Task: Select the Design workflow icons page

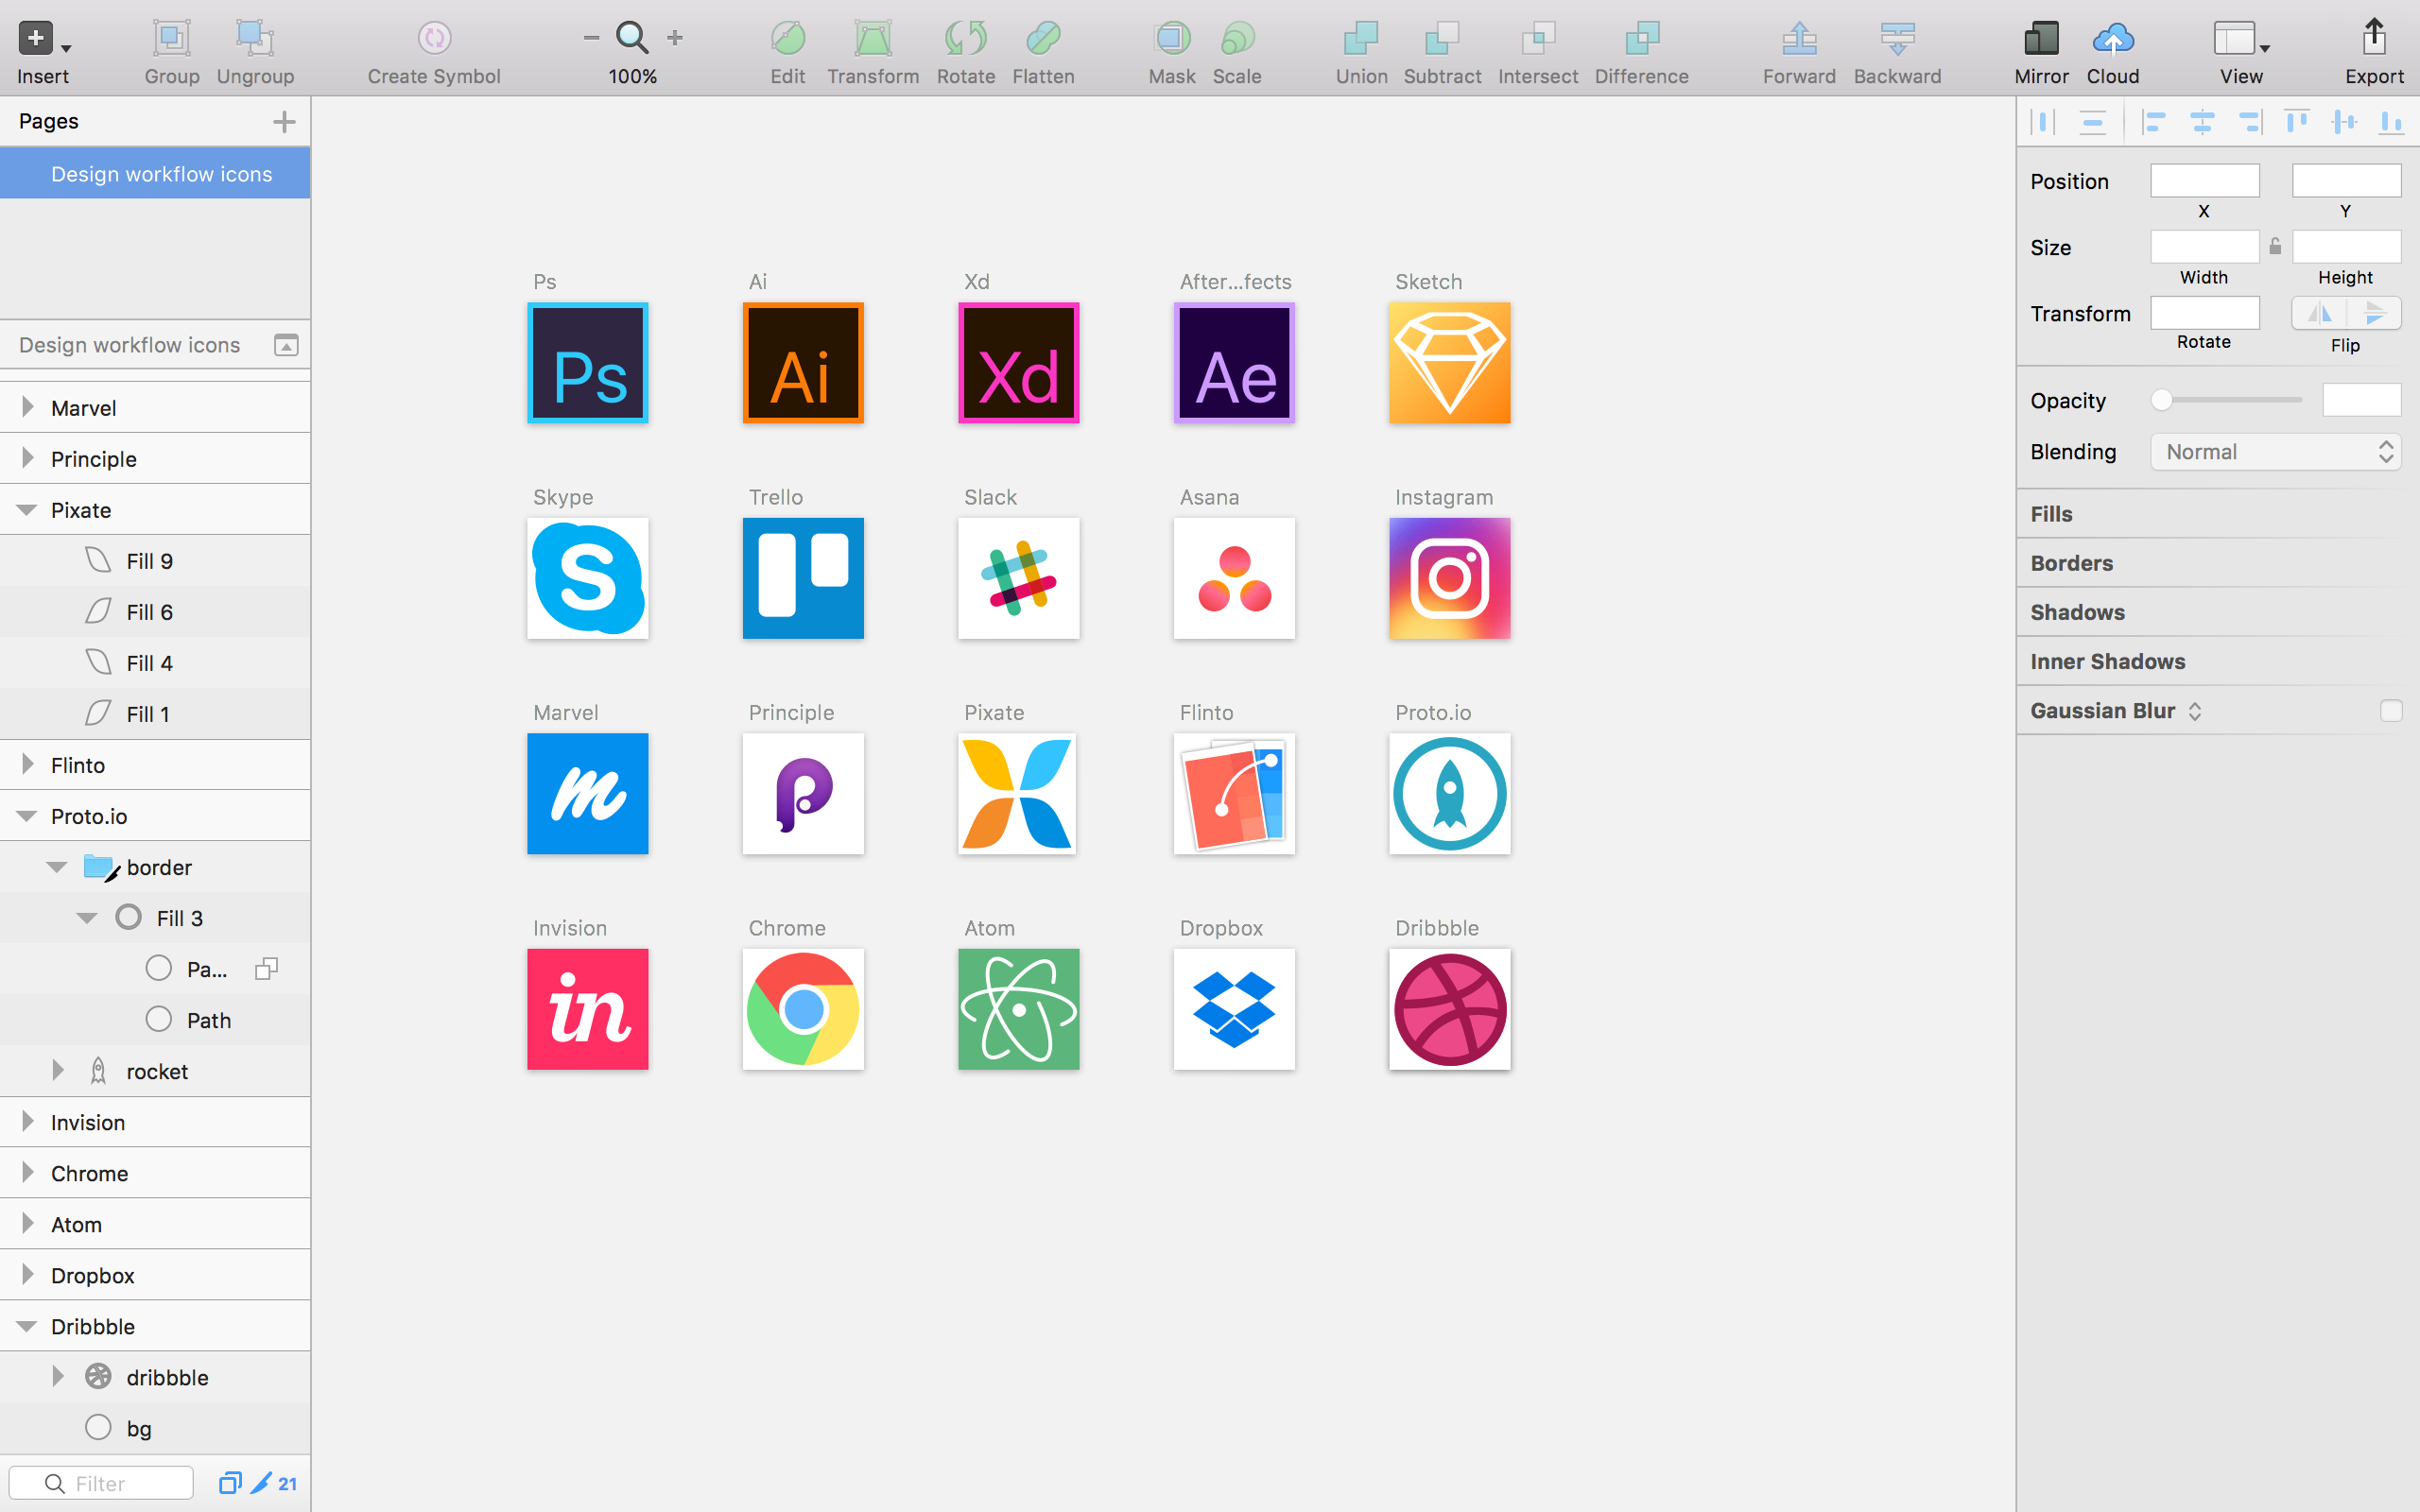Action: click(x=155, y=174)
